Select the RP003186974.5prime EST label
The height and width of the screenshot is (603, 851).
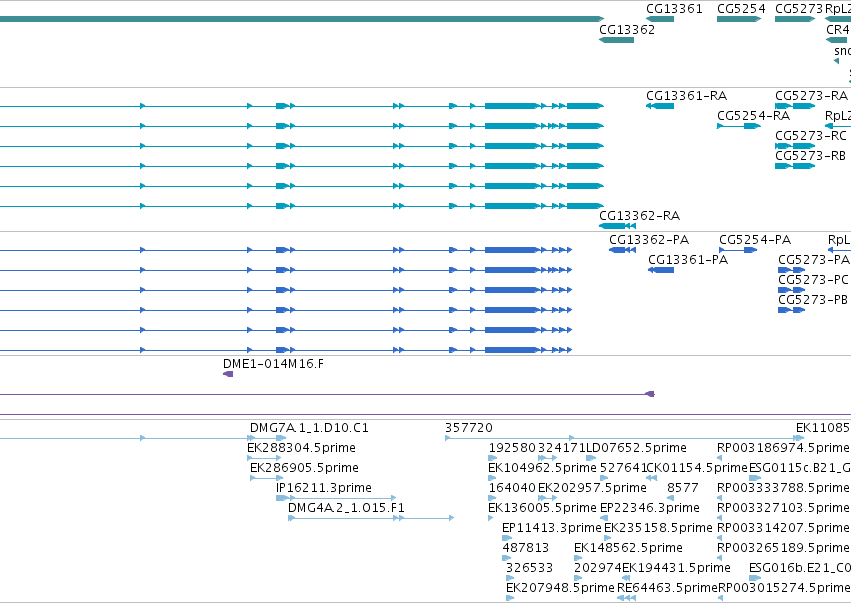click(x=783, y=448)
